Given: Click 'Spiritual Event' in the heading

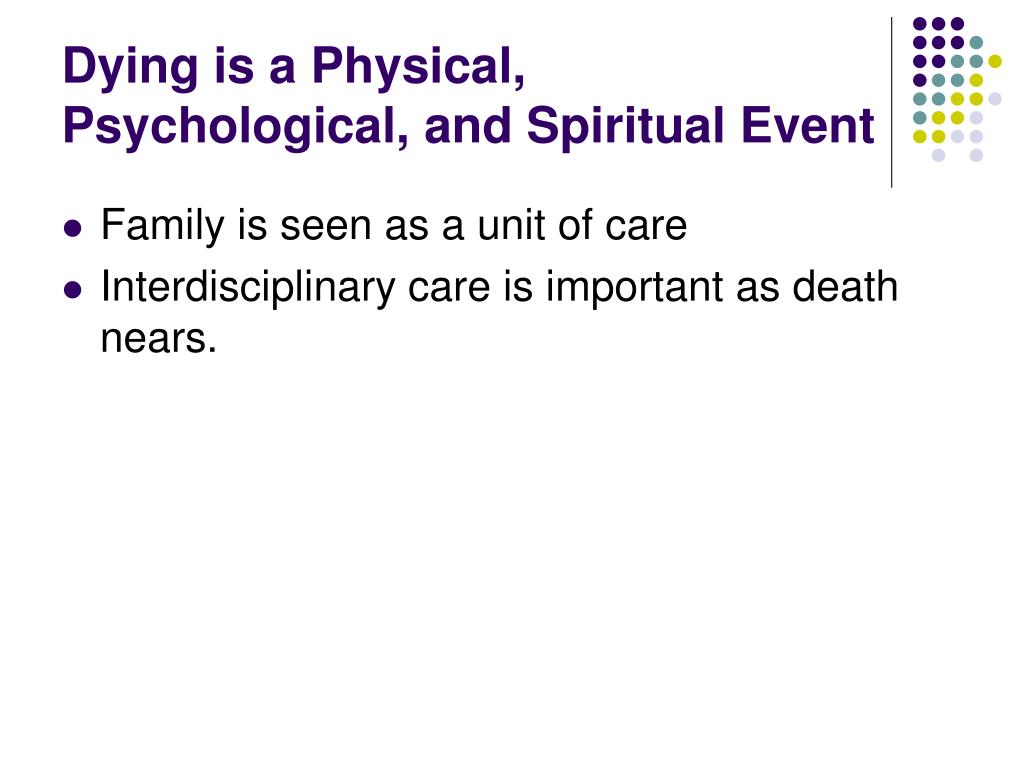Looking at the screenshot, I should click(700, 126).
